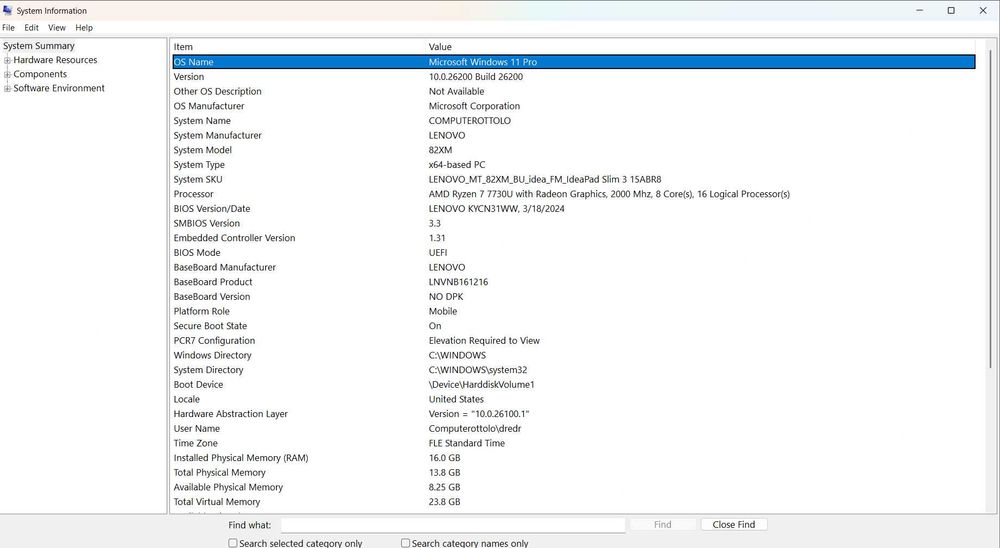Viewport: 1000px width, 548px height.
Task: Select the BaseBoard Version row
Action: coord(574,297)
